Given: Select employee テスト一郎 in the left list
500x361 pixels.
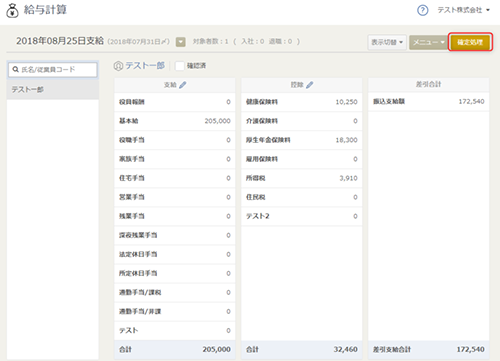Looking at the screenshot, I should pyautogui.click(x=53, y=89).
